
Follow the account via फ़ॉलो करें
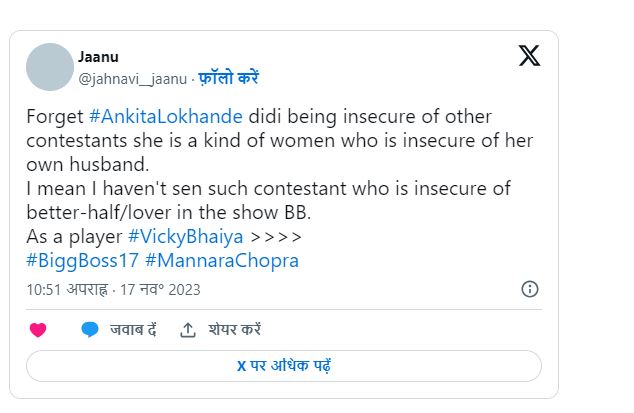pos(228,78)
